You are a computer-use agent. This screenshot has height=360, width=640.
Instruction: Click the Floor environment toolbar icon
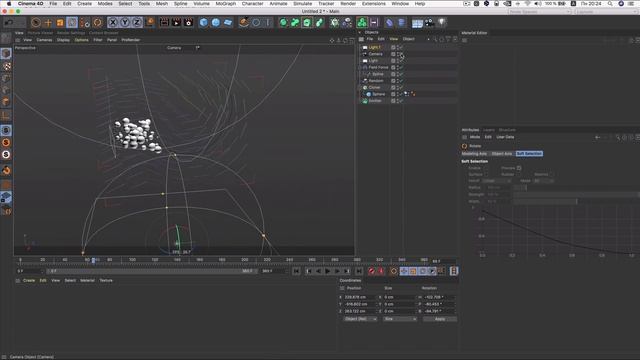[417, 22]
